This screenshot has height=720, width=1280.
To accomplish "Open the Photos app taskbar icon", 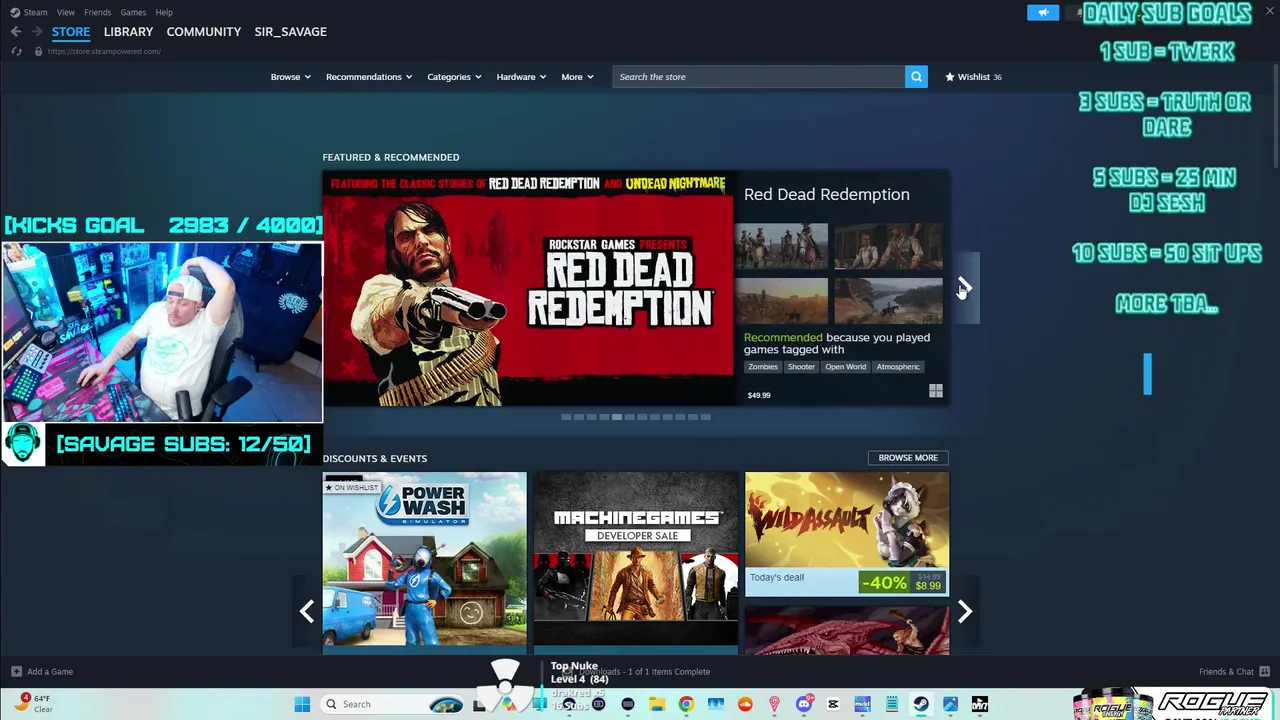I will click(950, 704).
